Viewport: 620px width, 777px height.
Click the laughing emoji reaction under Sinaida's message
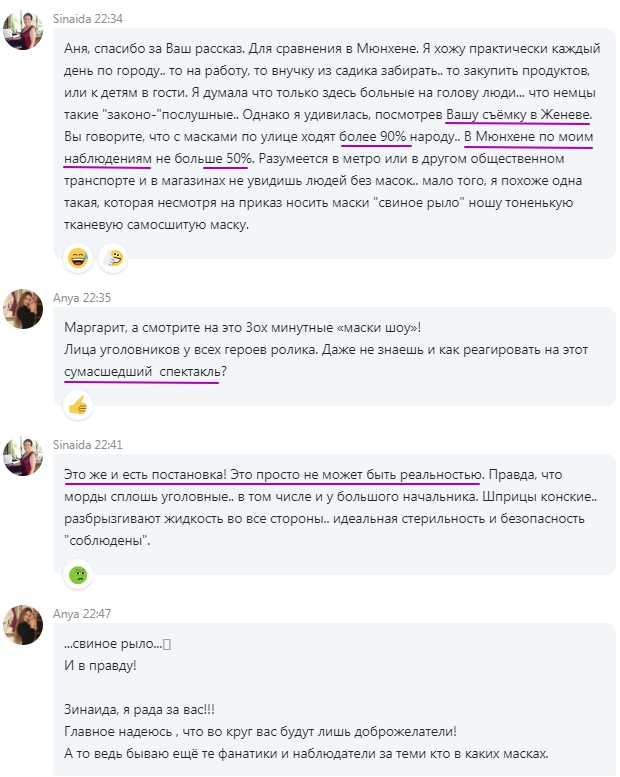tap(78, 260)
